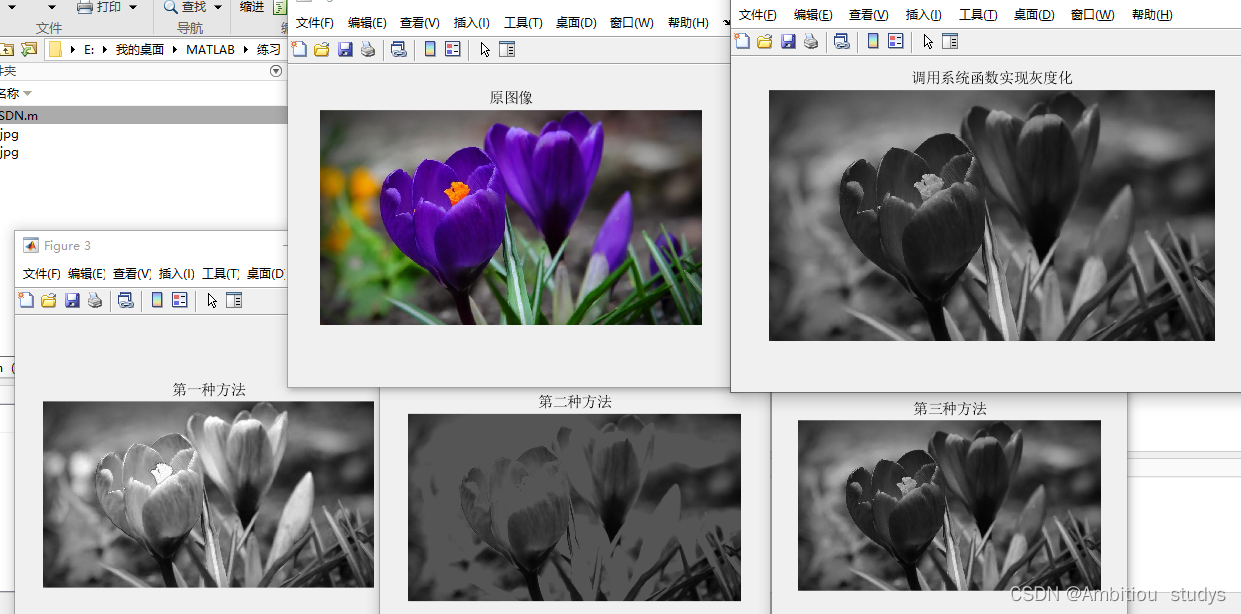Click New Figure icon in 调用系统函数 grayscale window
This screenshot has width=1241, height=614.
point(742,41)
